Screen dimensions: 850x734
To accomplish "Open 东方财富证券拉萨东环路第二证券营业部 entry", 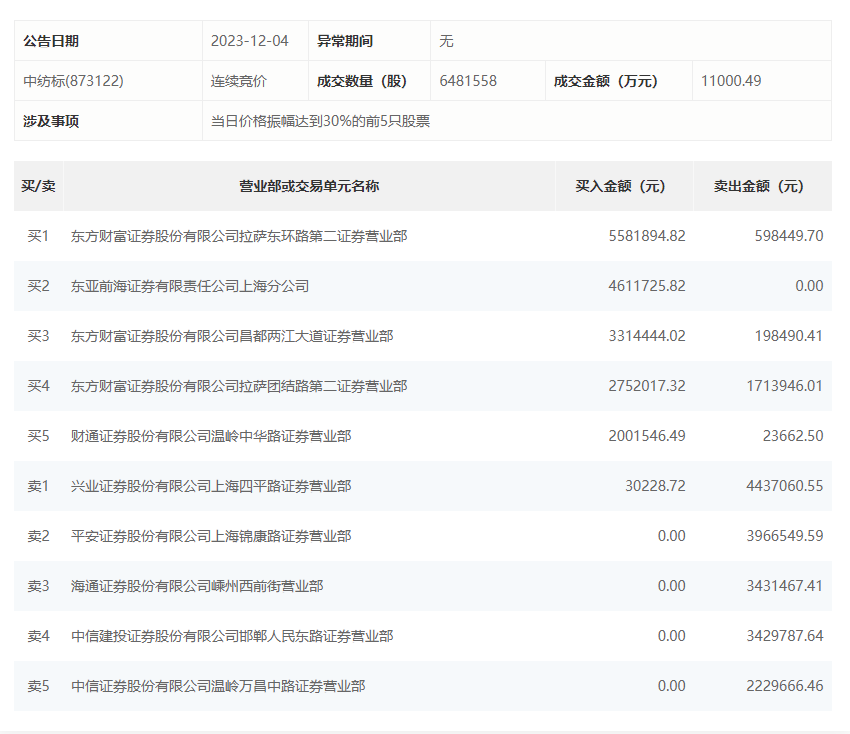I will (239, 236).
